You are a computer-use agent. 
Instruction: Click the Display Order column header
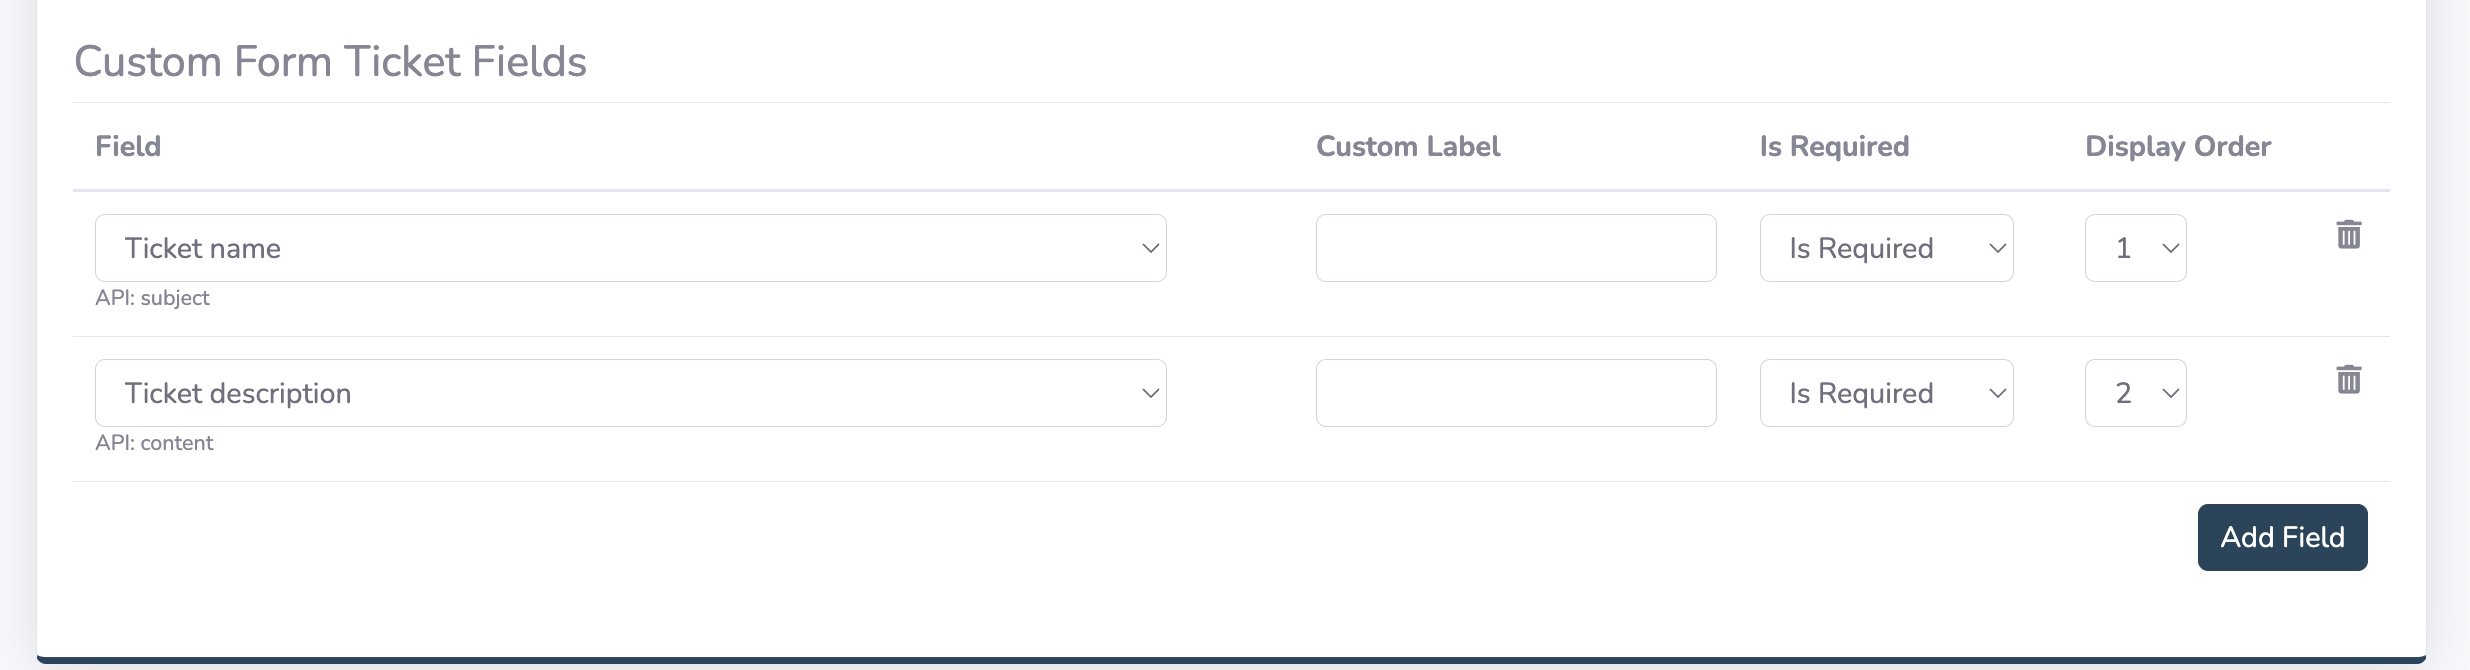click(2178, 146)
